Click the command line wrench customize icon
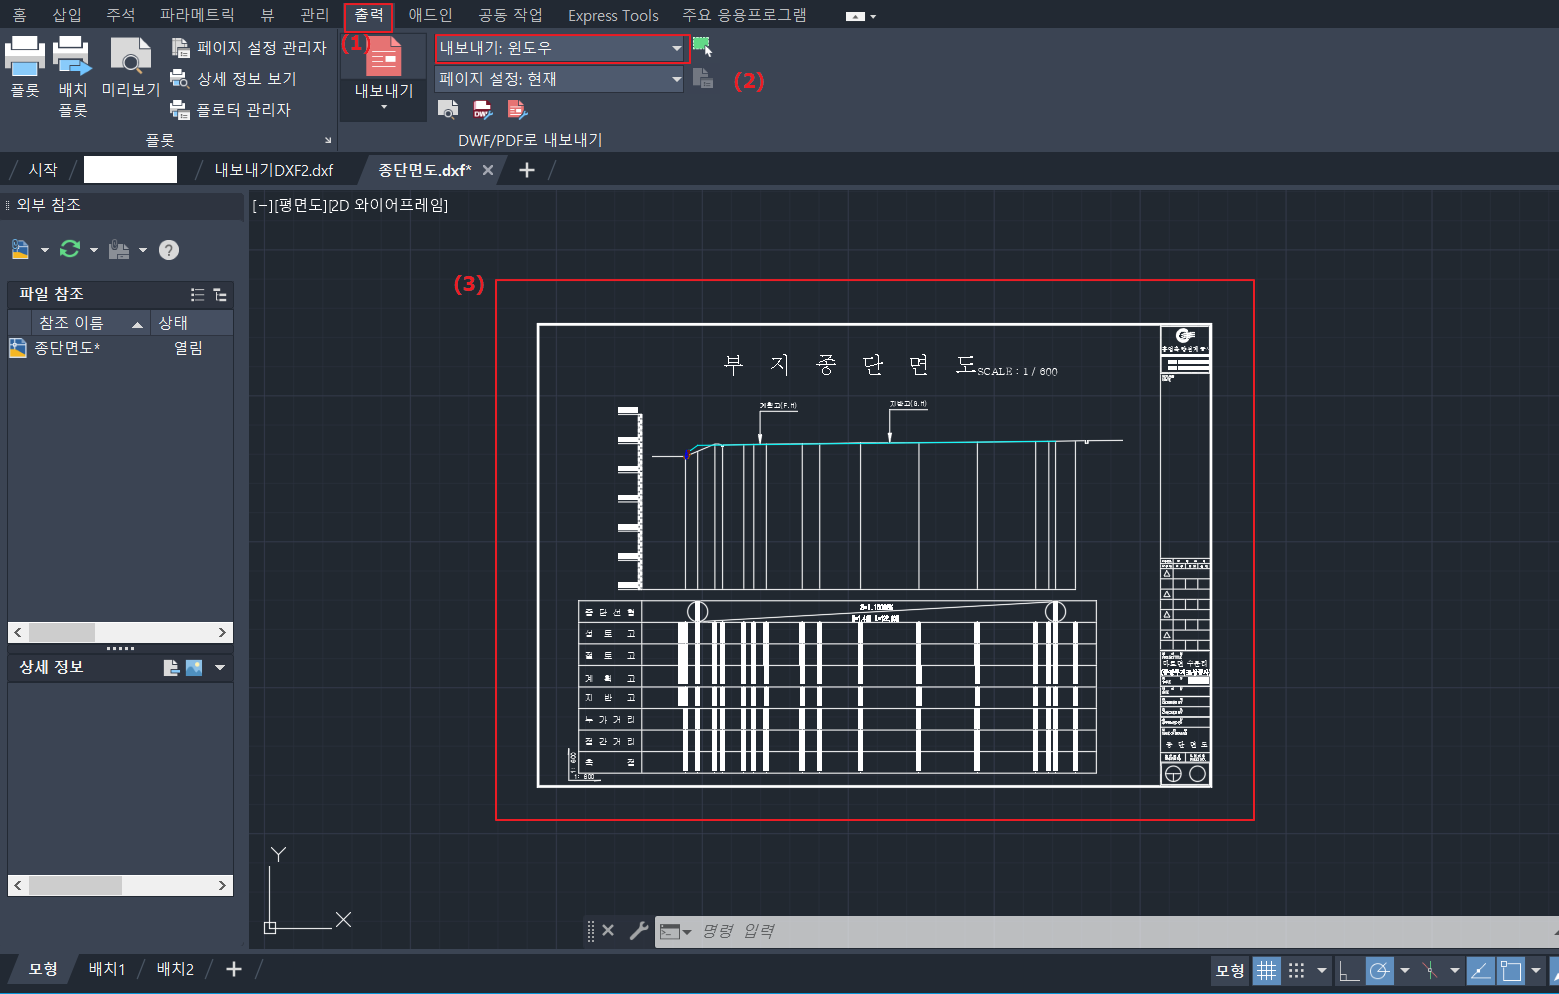This screenshot has width=1559, height=994. point(639,931)
